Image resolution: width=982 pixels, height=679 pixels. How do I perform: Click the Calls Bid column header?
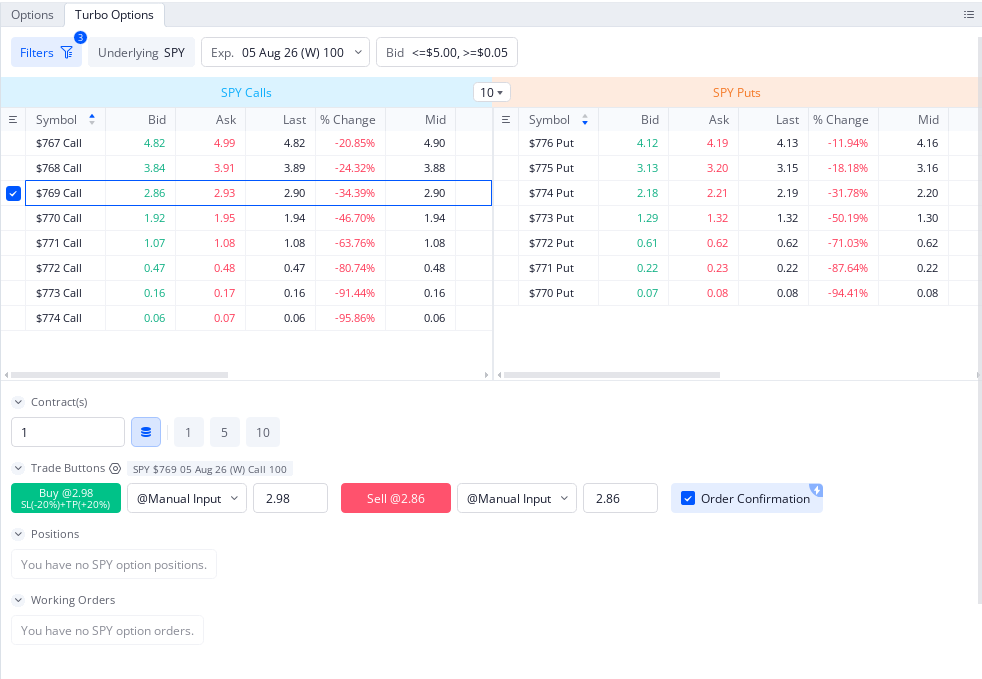click(141, 120)
